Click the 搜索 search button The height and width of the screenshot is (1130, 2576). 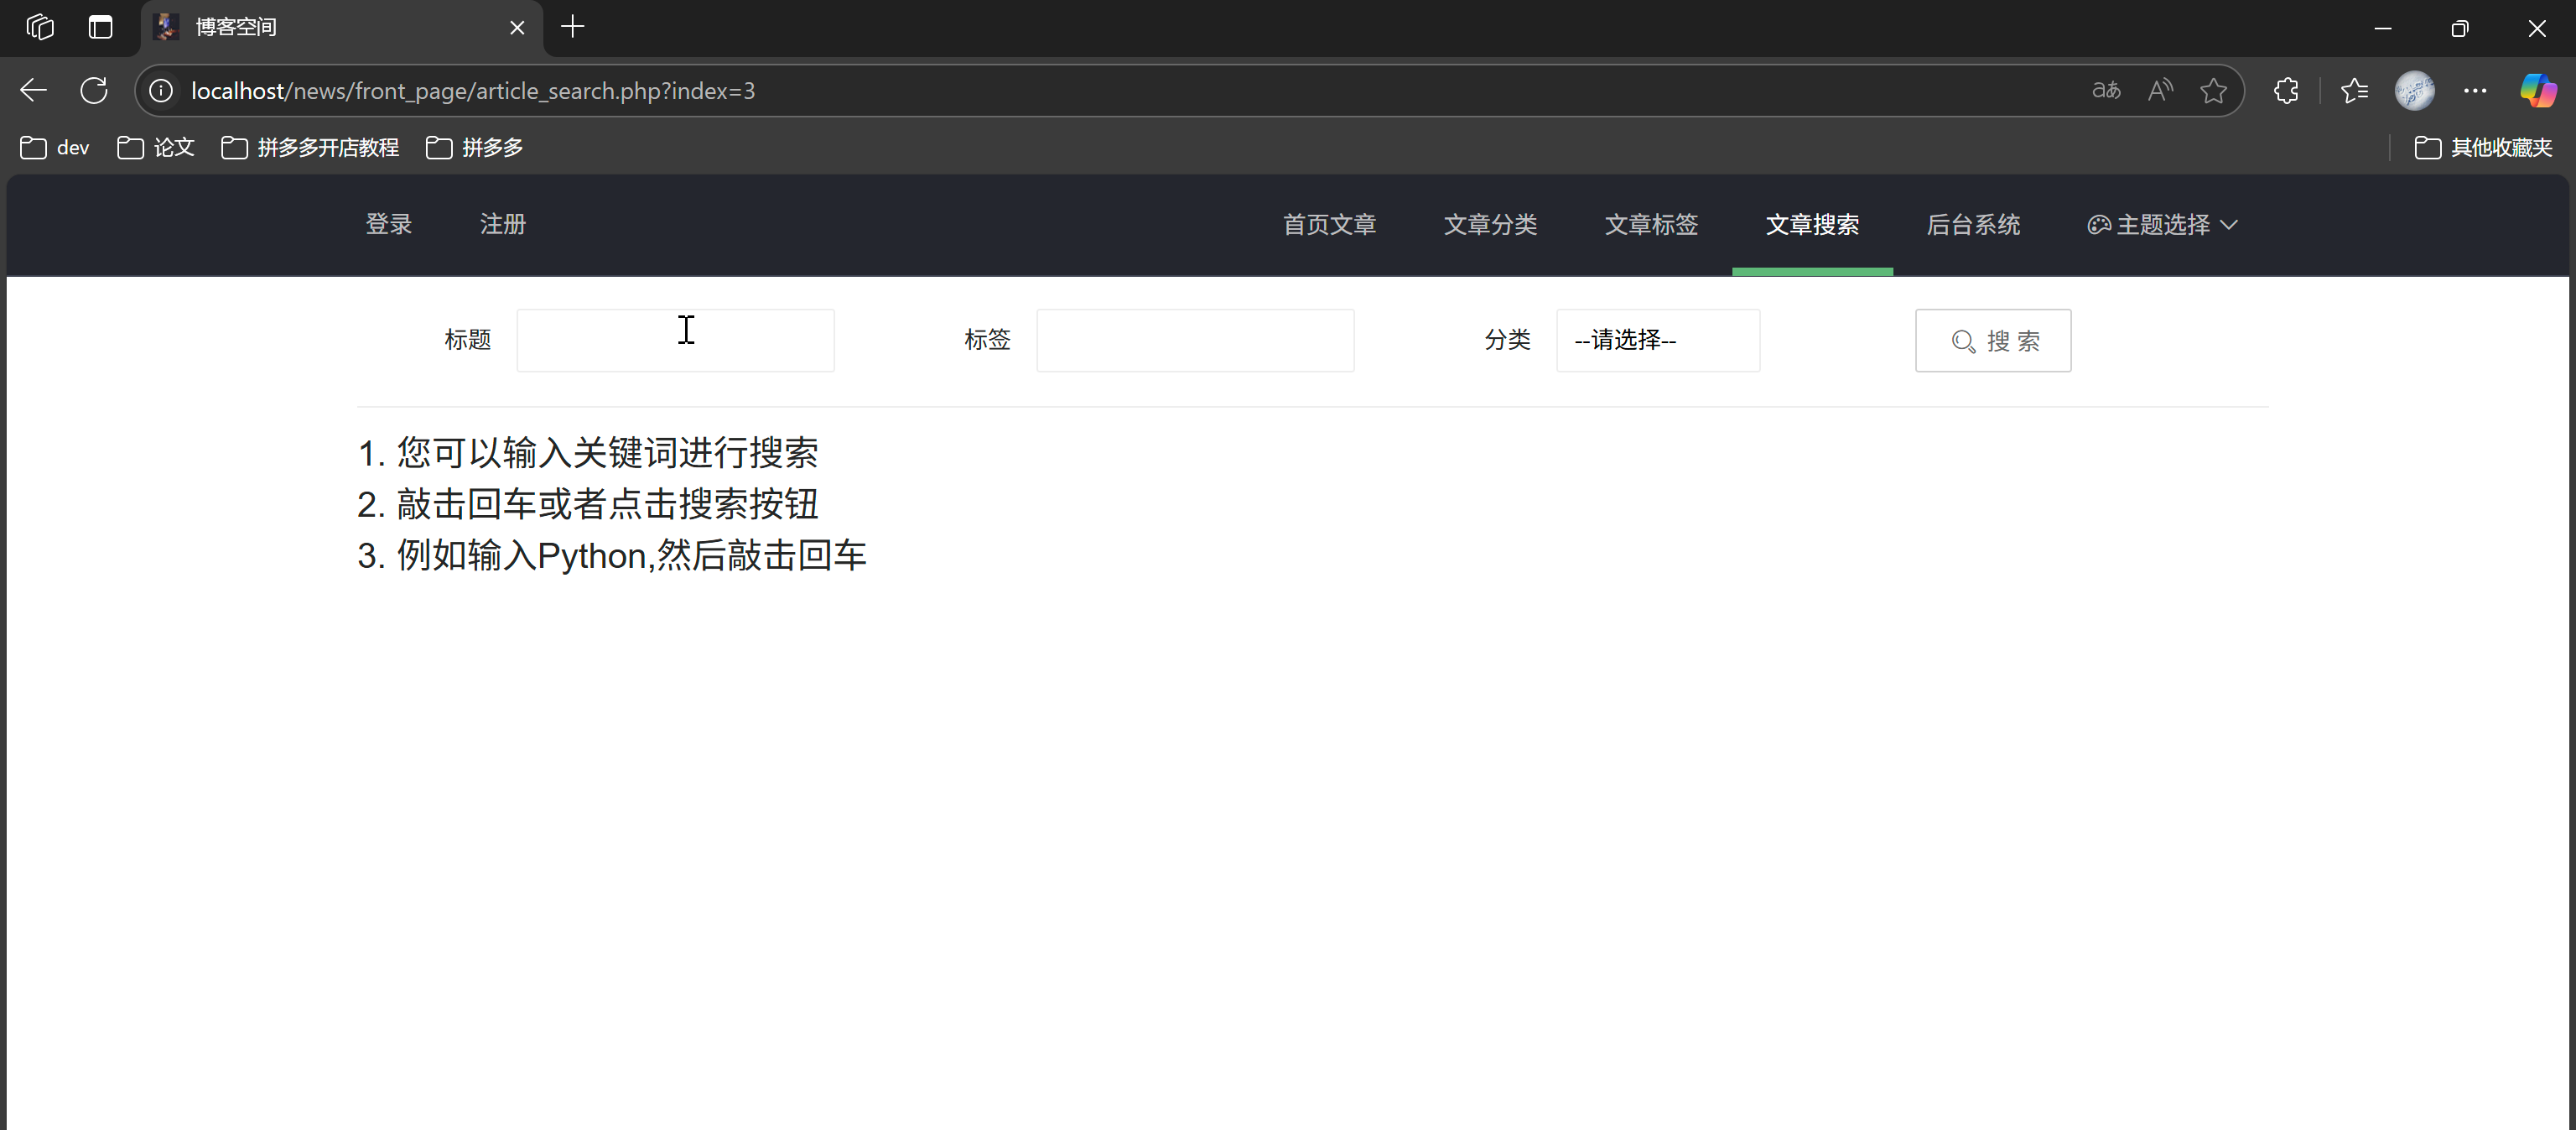[x=1993, y=340]
